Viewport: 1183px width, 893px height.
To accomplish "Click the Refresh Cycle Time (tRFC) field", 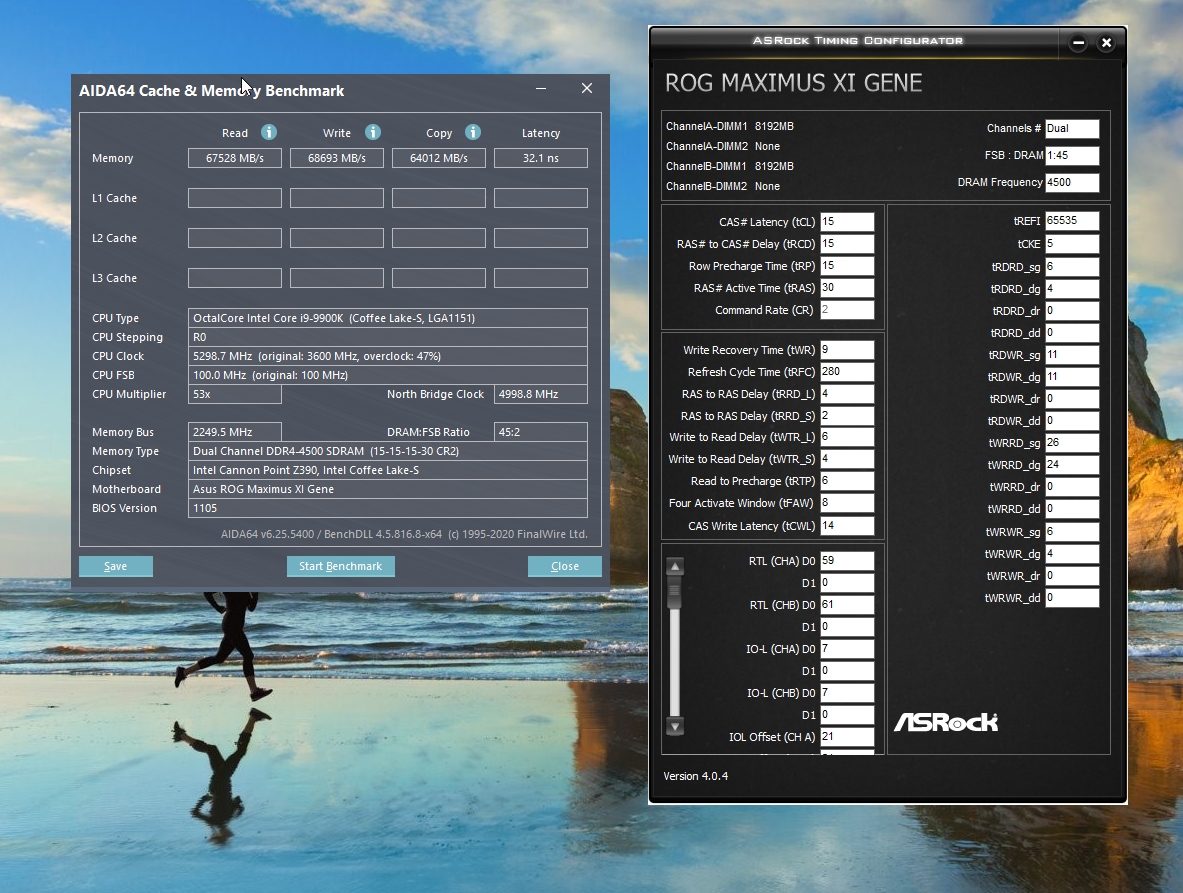I will [x=847, y=372].
